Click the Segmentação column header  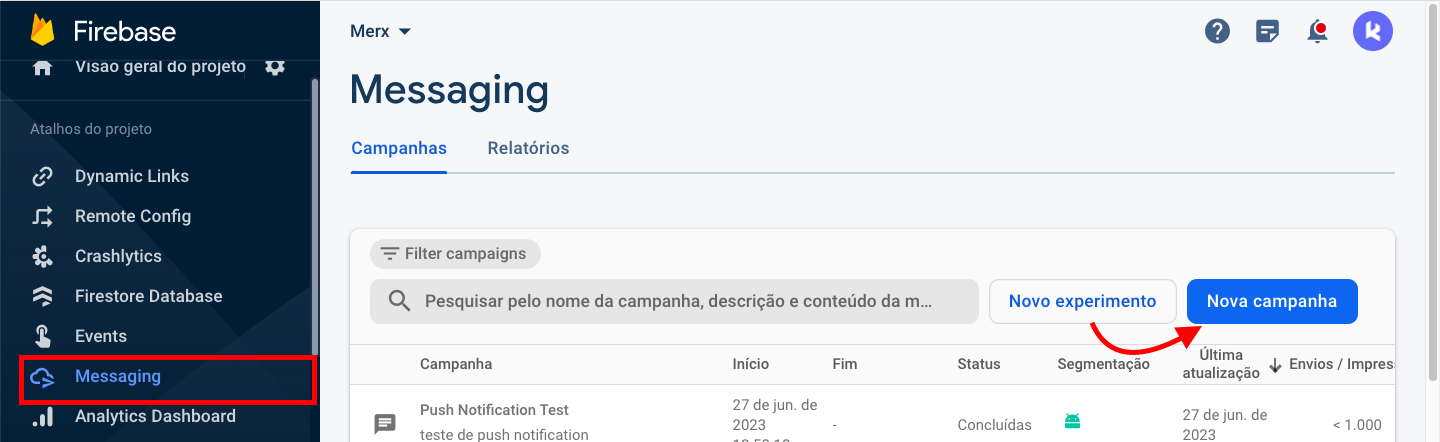click(1103, 364)
